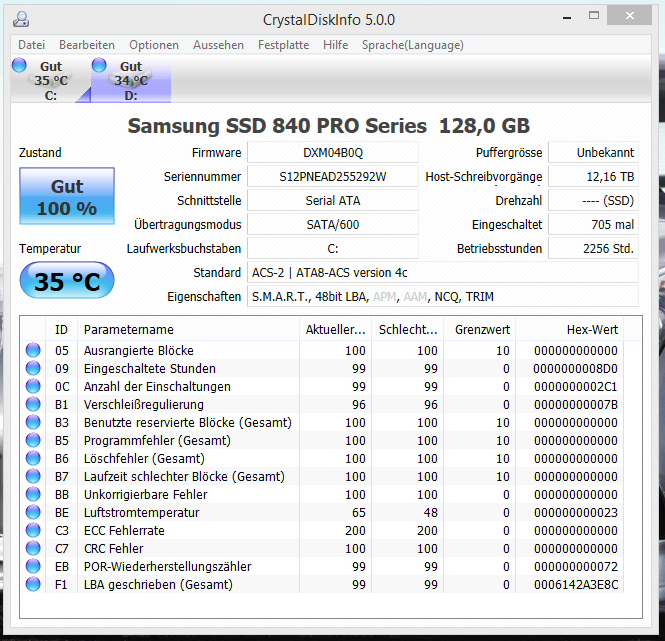665x641 pixels.
Task: Click hex value 0000000008D0
Action: pyautogui.click(x=576, y=369)
